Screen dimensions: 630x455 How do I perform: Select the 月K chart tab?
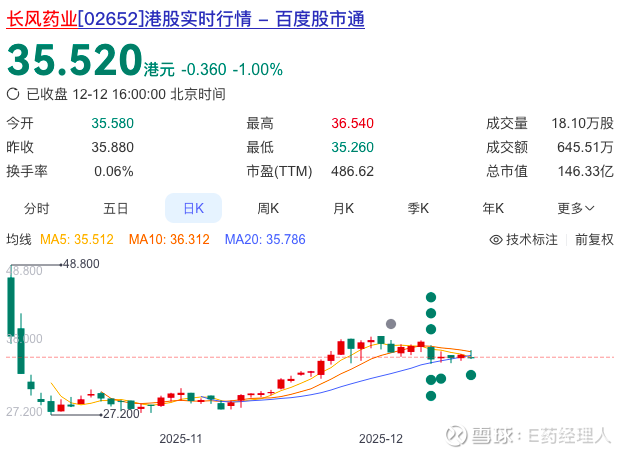pyautogui.click(x=344, y=209)
